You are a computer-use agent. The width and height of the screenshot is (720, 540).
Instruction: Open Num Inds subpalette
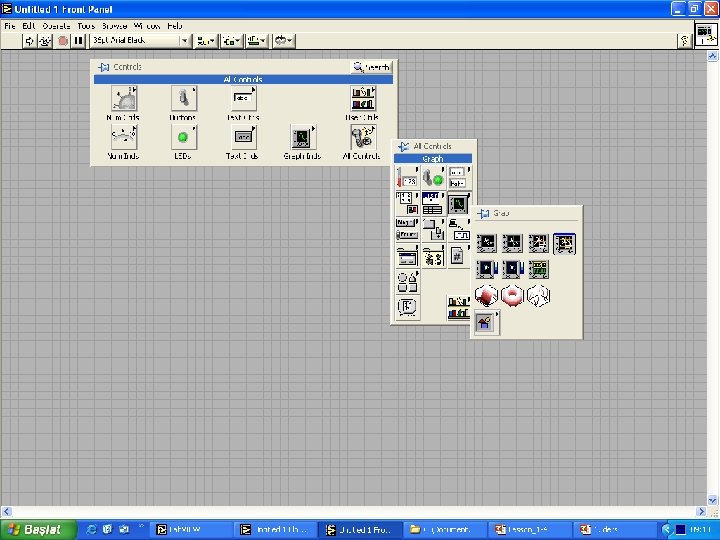click(124, 137)
